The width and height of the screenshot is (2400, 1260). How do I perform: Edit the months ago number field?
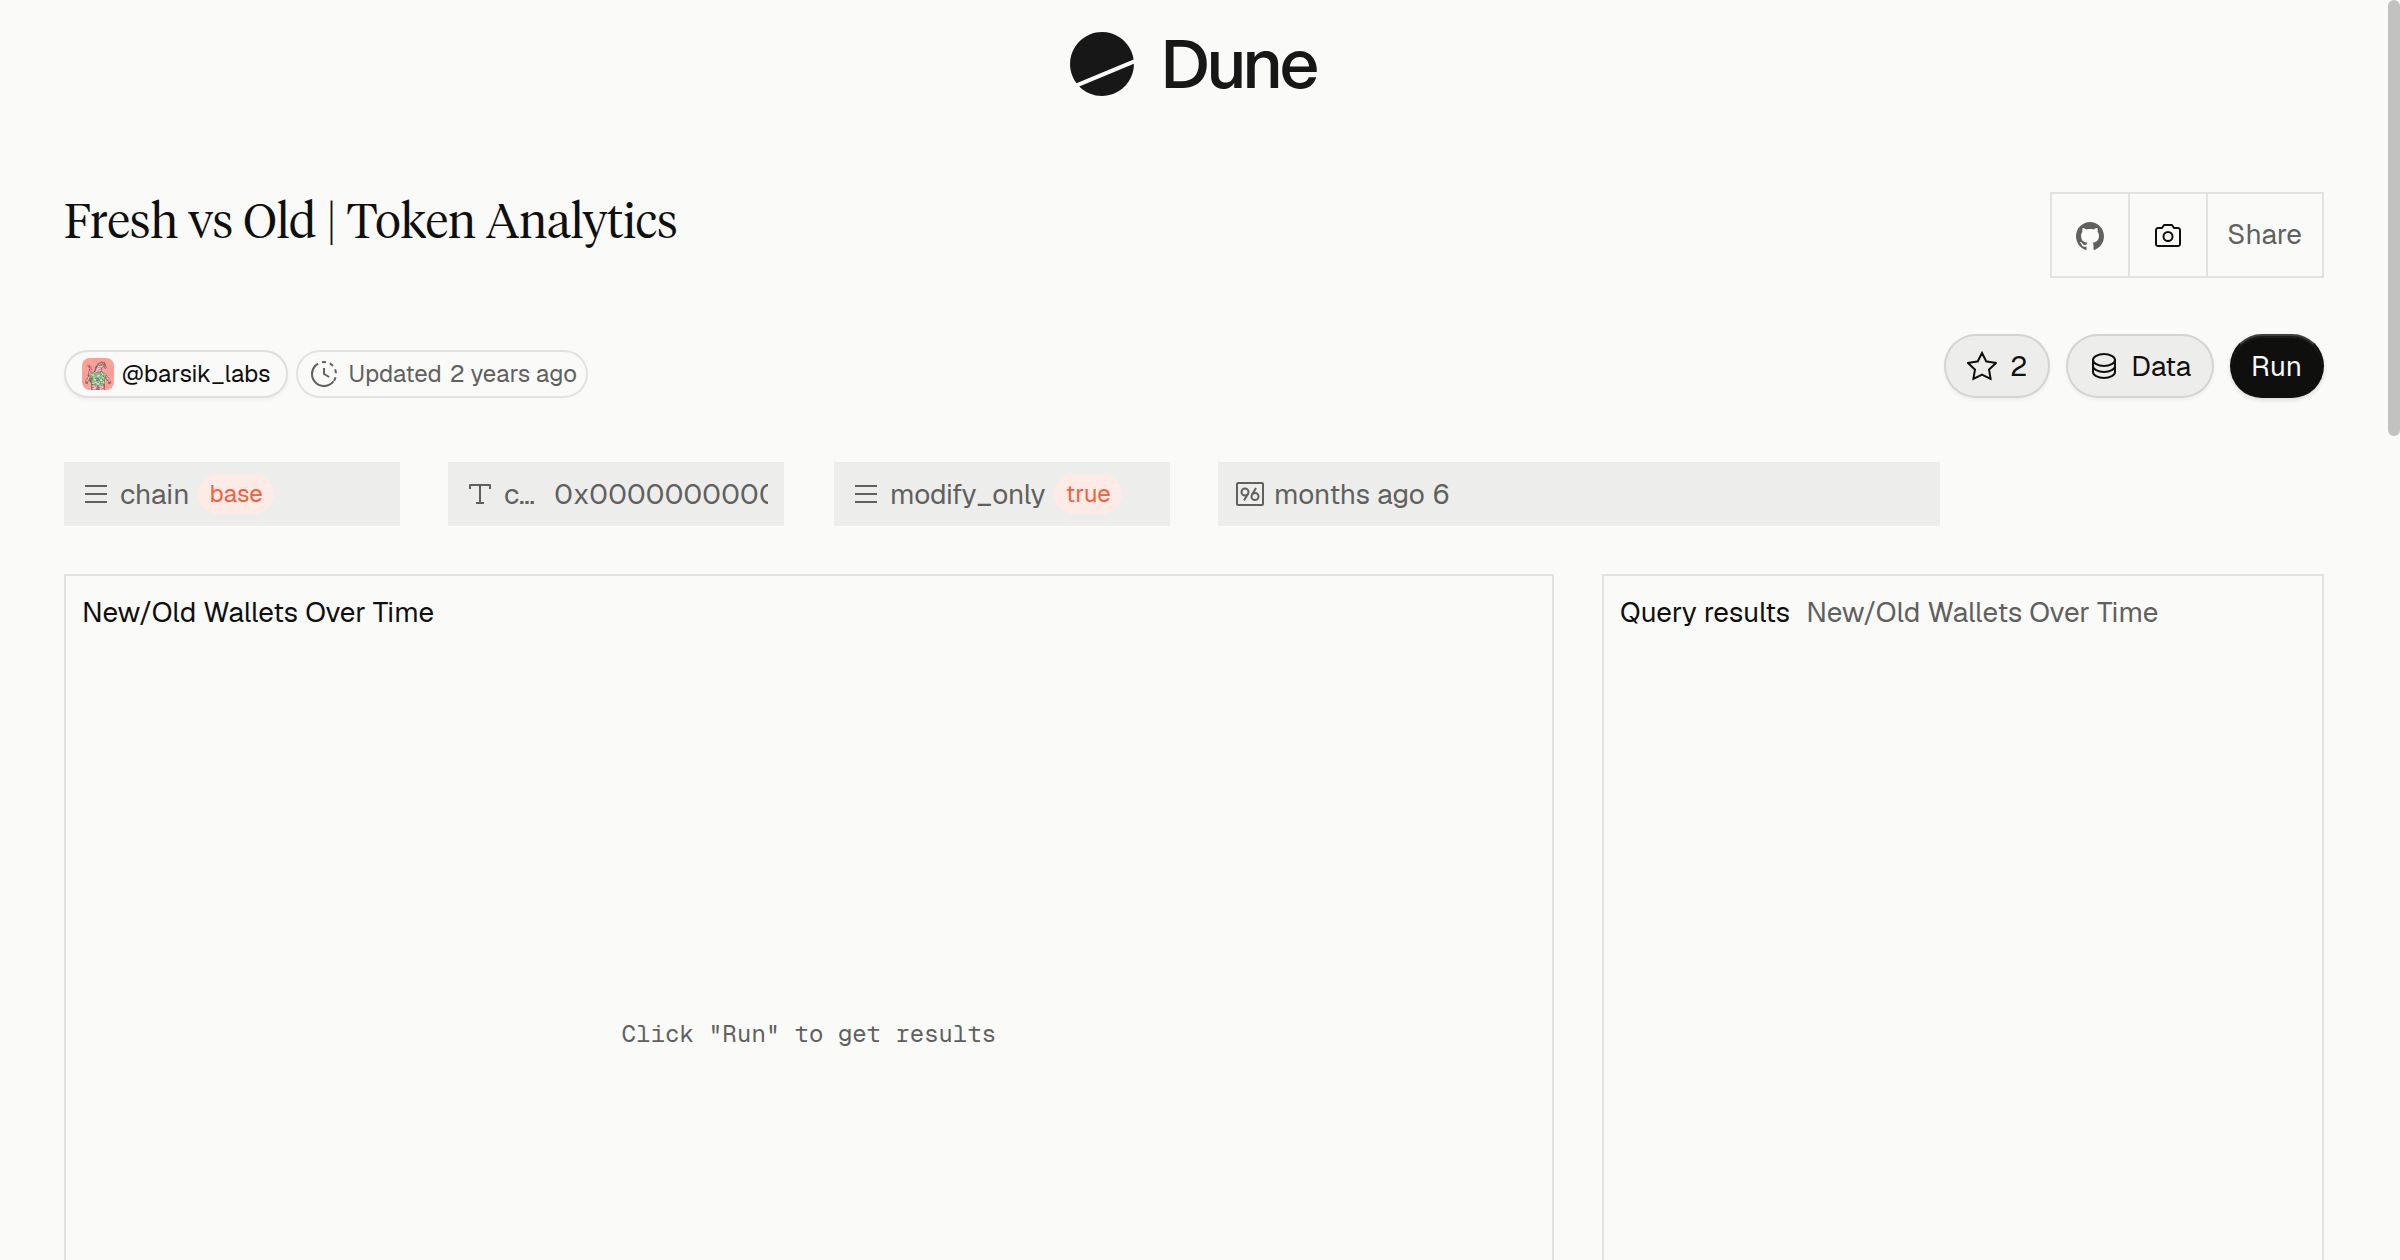point(1579,494)
